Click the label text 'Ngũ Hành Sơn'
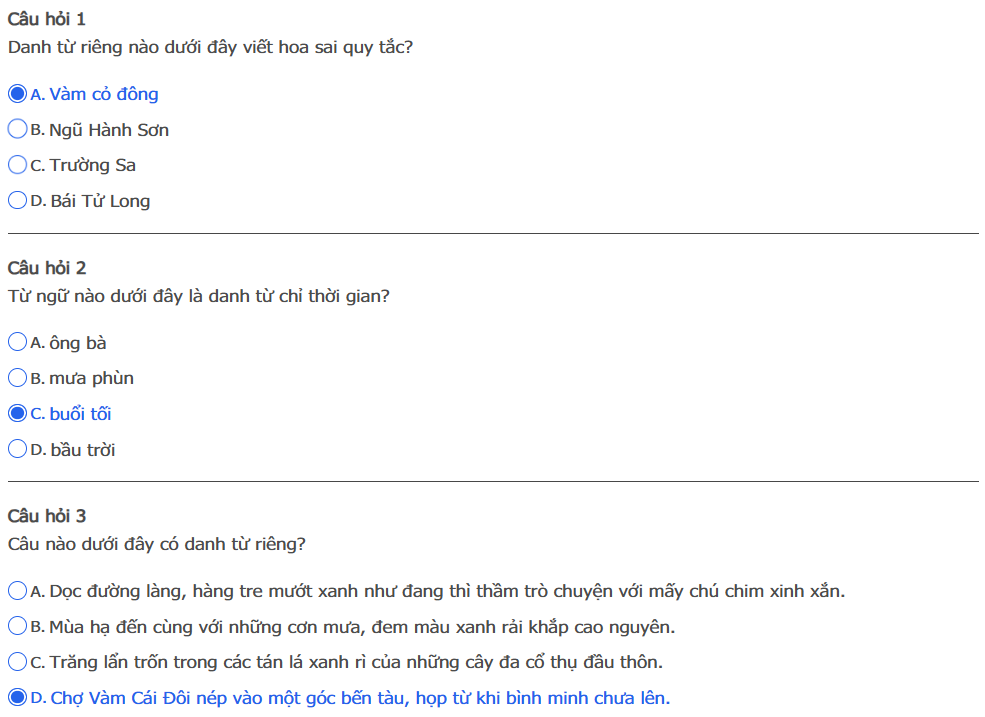The width and height of the screenshot is (985, 717). click(109, 130)
